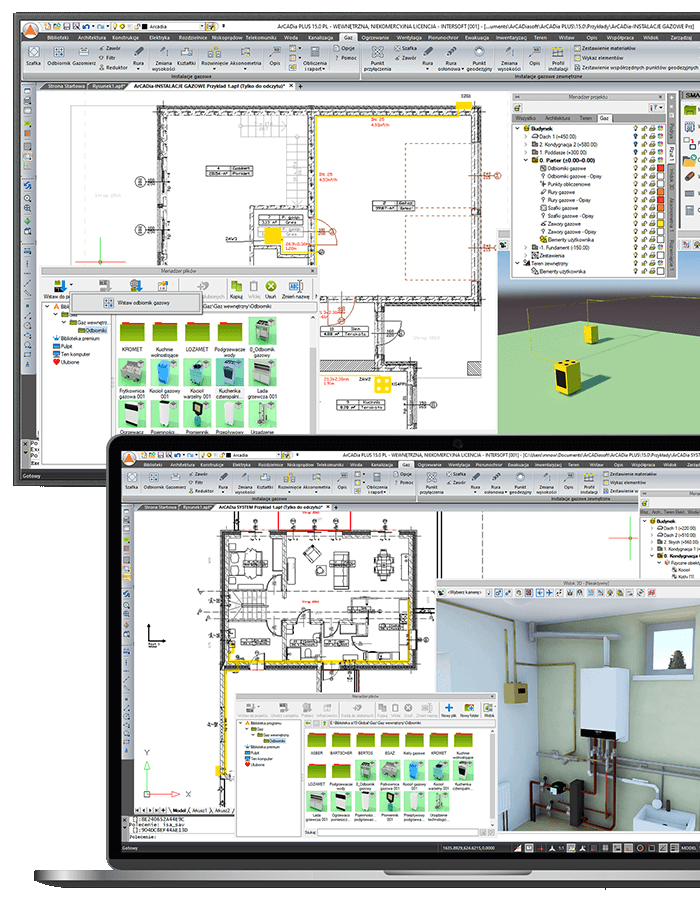Switch to Ogrzewanie ribbon tab in monitor
This screenshot has height=900, width=700.
tap(375, 37)
